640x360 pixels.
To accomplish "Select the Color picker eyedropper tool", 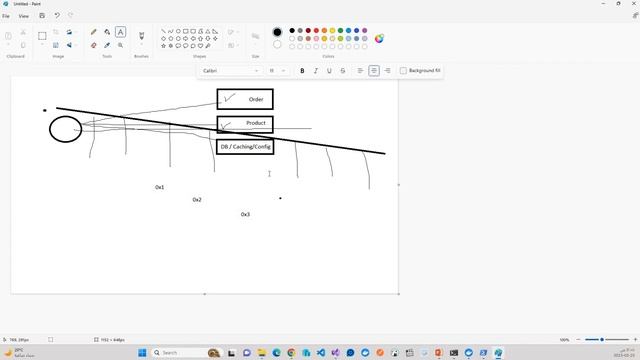I will (x=107, y=45).
